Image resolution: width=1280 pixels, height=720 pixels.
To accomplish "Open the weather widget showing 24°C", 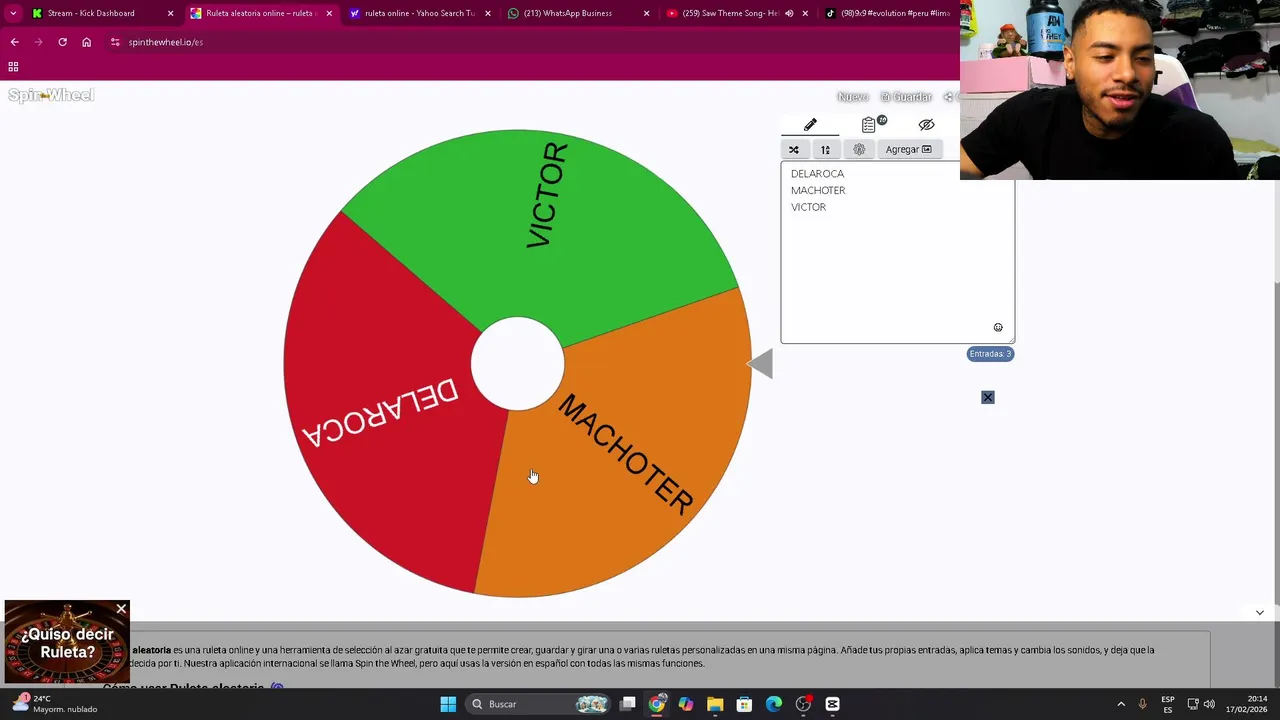I will pyautogui.click(x=55, y=704).
